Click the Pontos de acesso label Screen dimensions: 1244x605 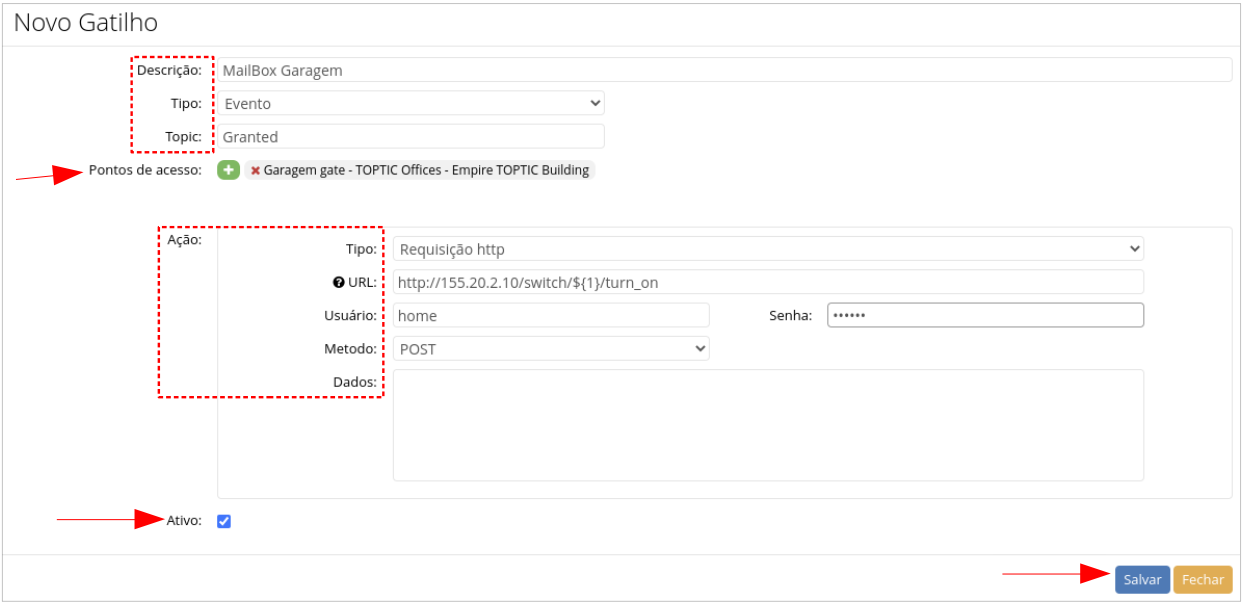point(145,170)
